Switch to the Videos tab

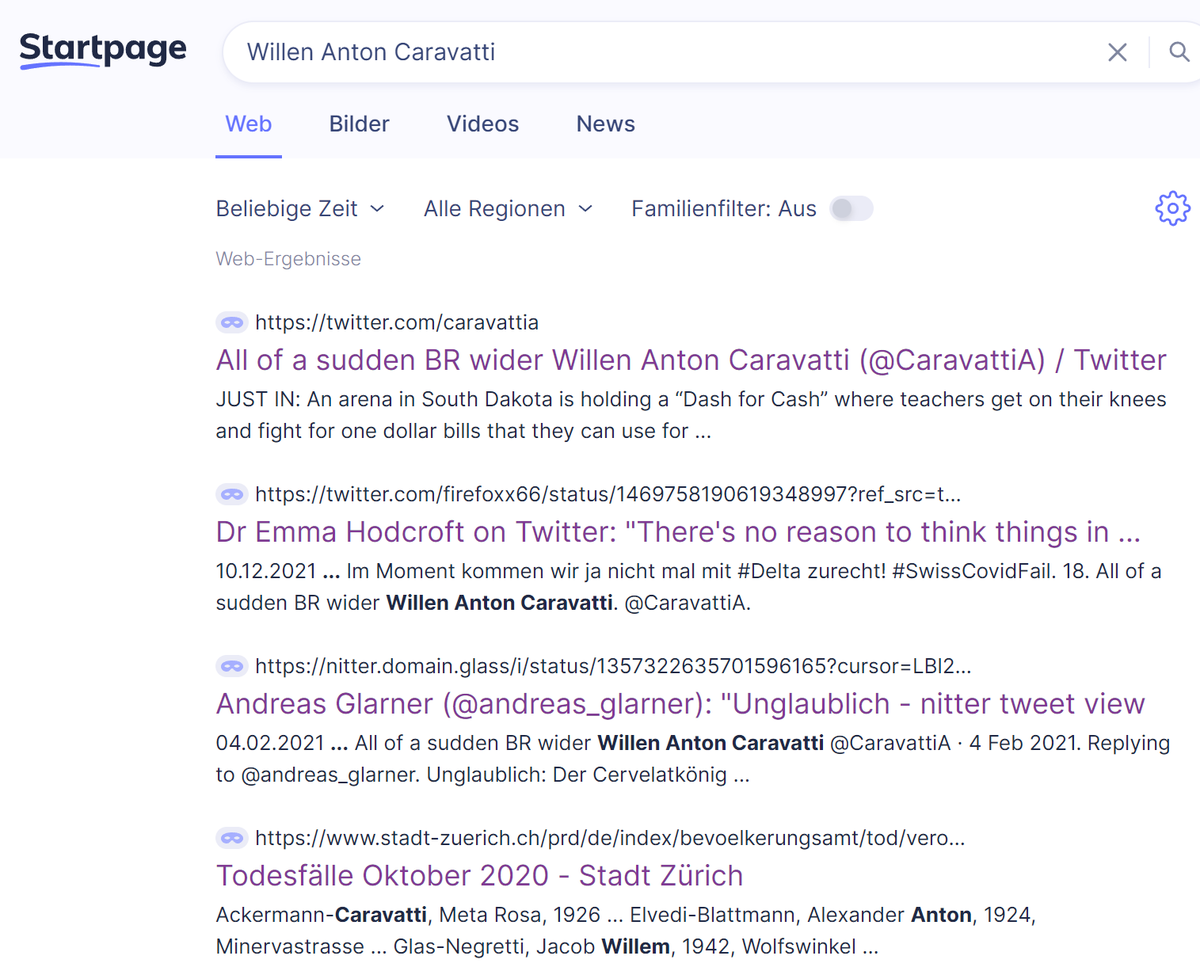click(x=483, y=124)
